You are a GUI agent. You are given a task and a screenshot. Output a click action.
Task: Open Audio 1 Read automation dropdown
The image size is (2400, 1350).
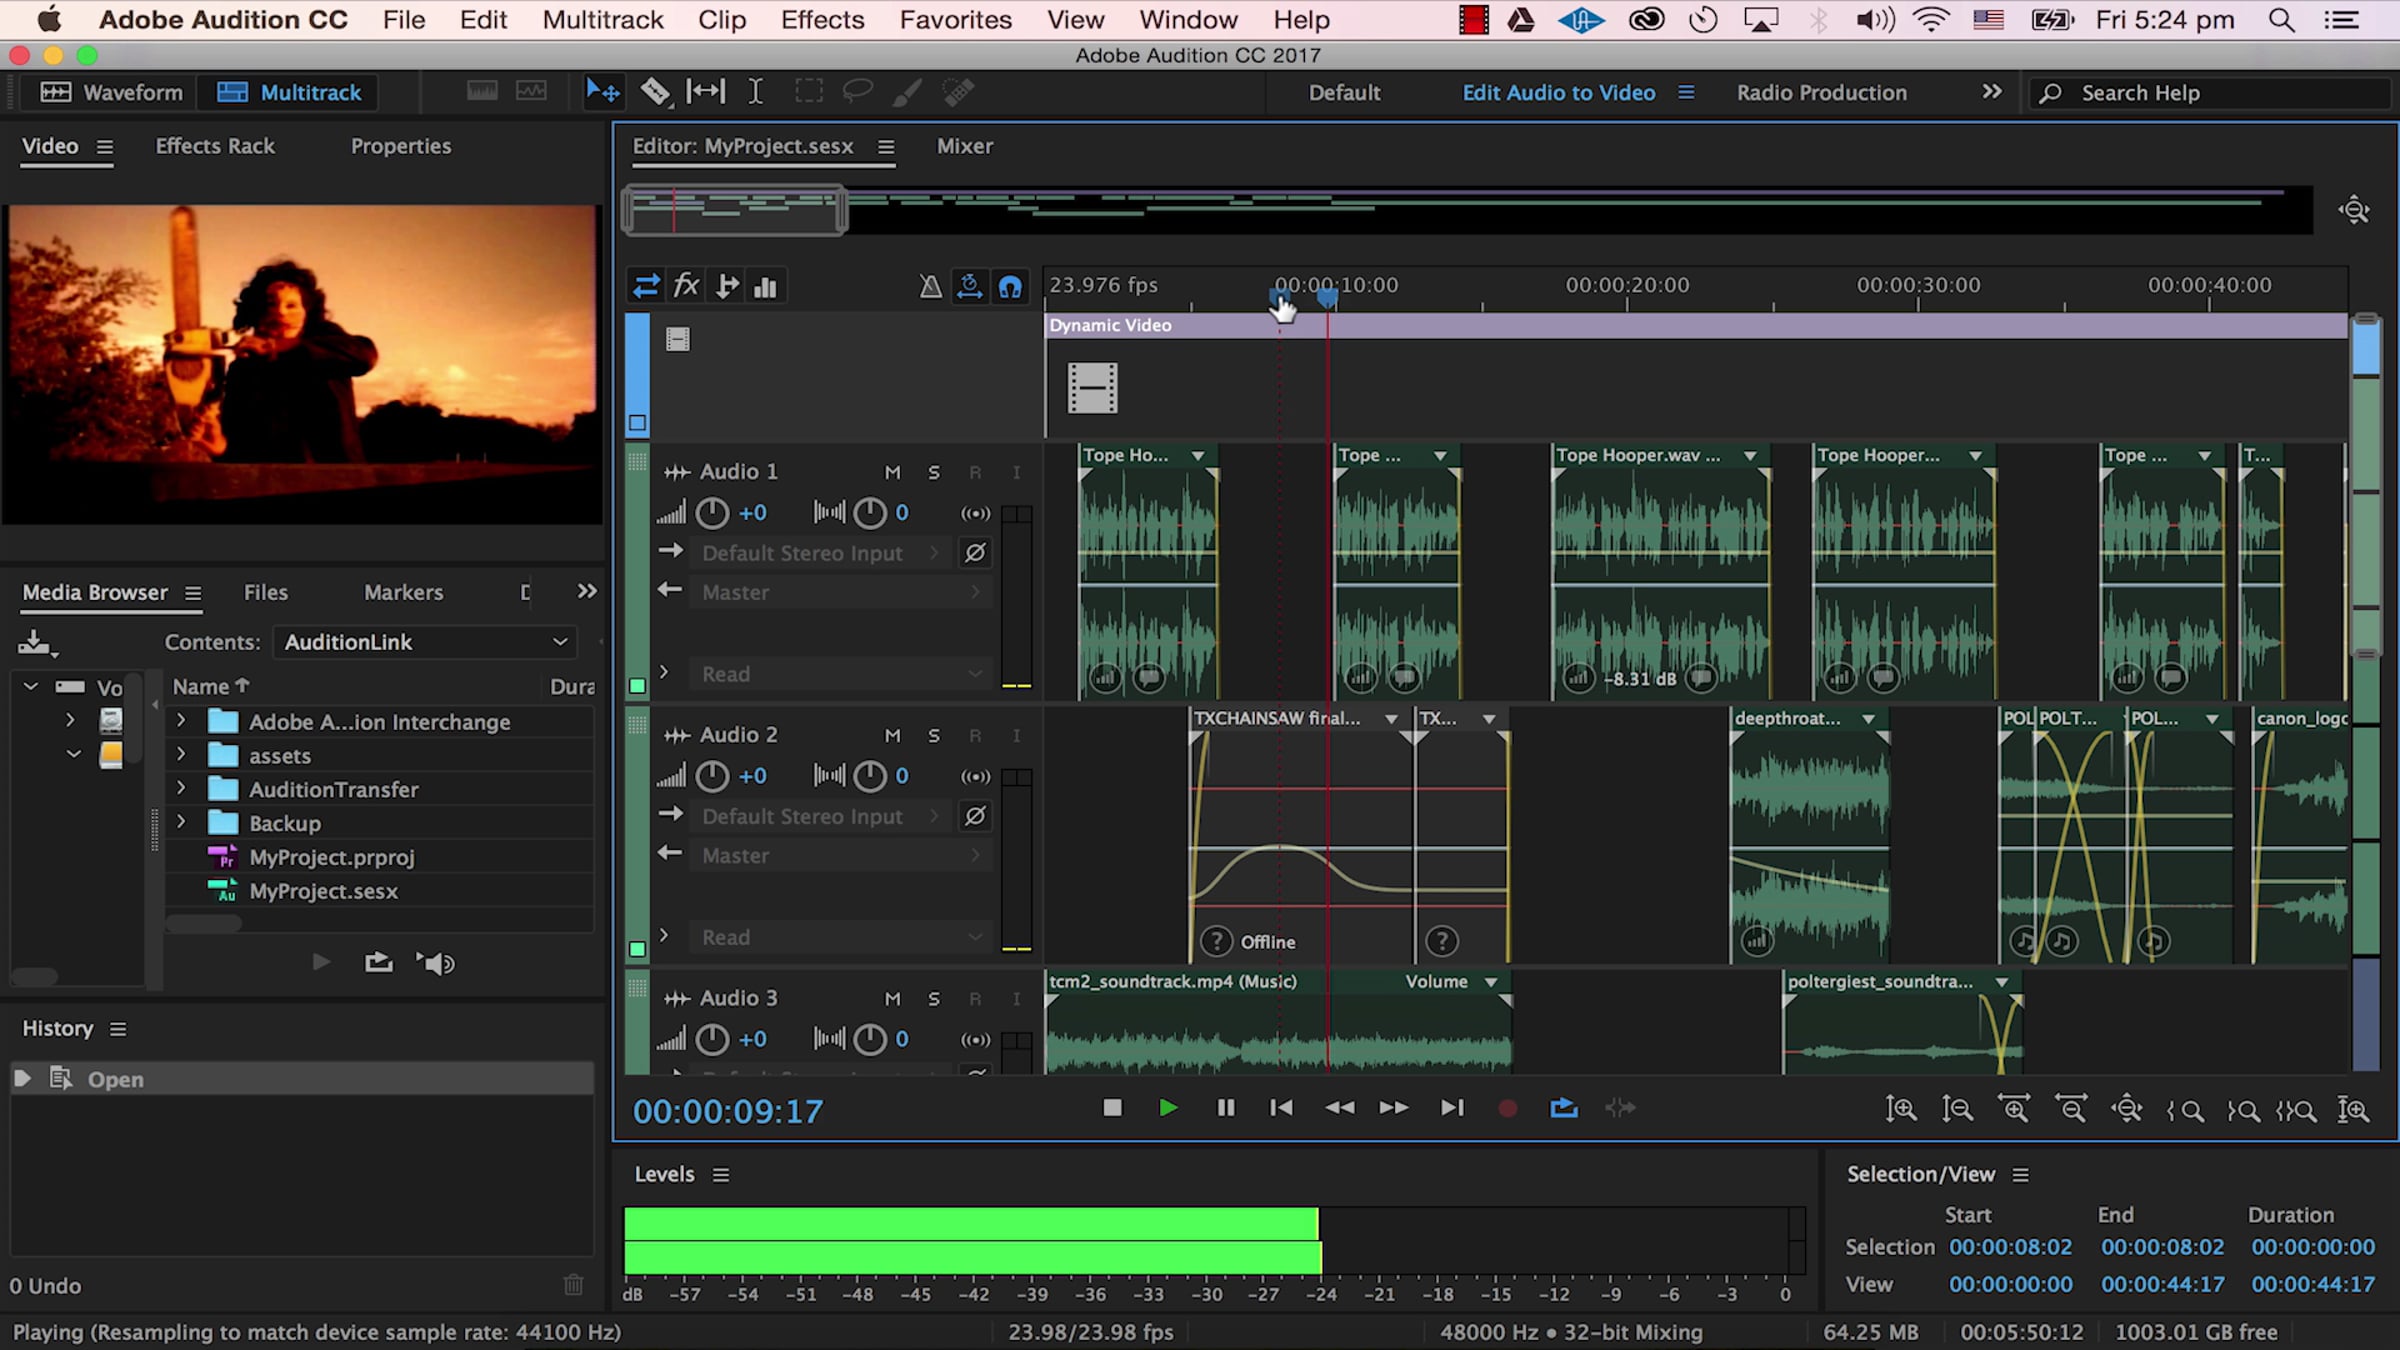(x=840, y=674)
